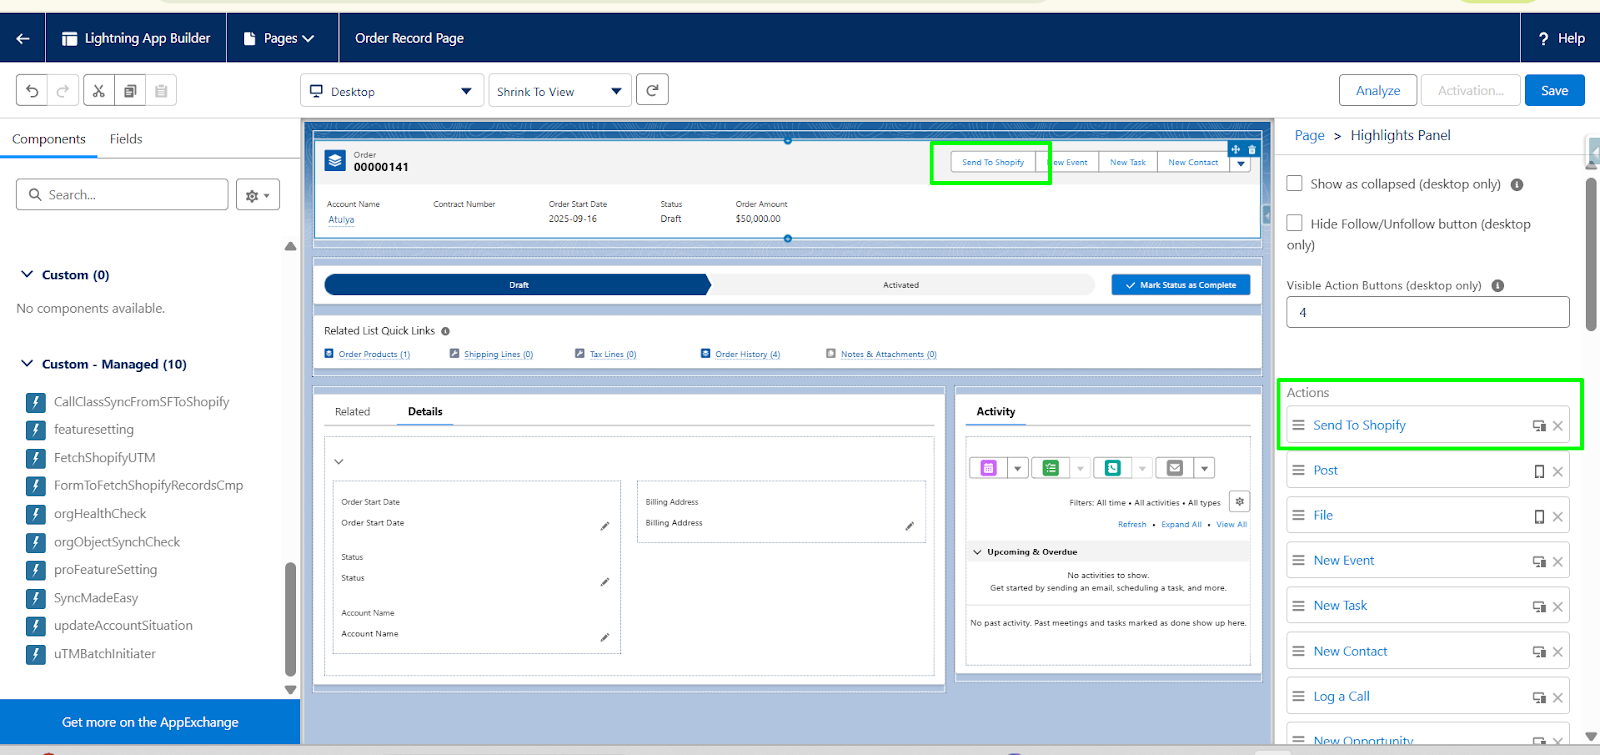Screen dimensions: 1600x755
Task: Open the component search settings gear
Action: (x=257, y=195)
